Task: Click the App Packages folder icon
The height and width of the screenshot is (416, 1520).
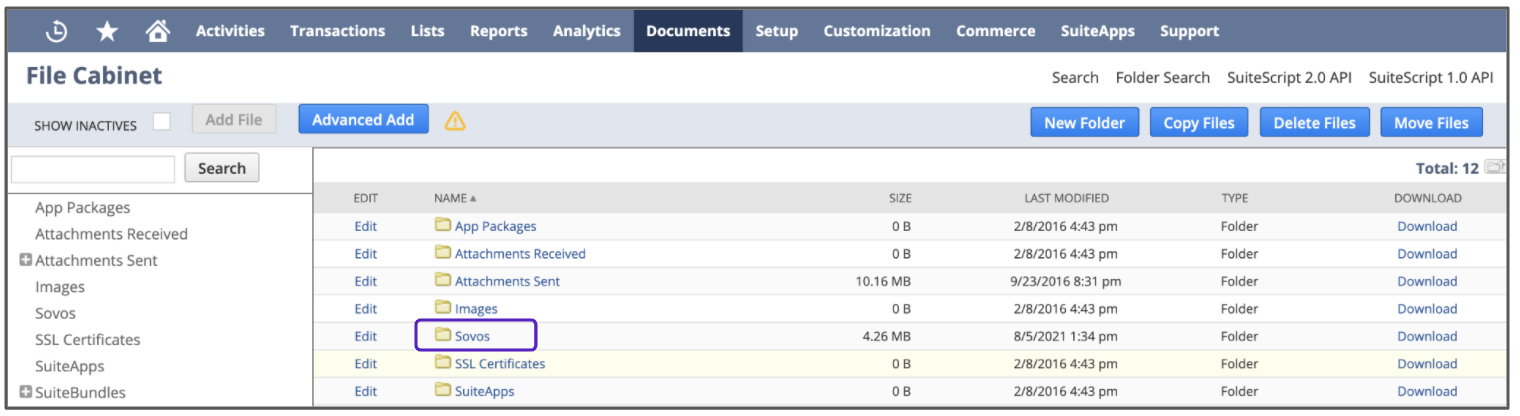Action: [x=443, y=226]
